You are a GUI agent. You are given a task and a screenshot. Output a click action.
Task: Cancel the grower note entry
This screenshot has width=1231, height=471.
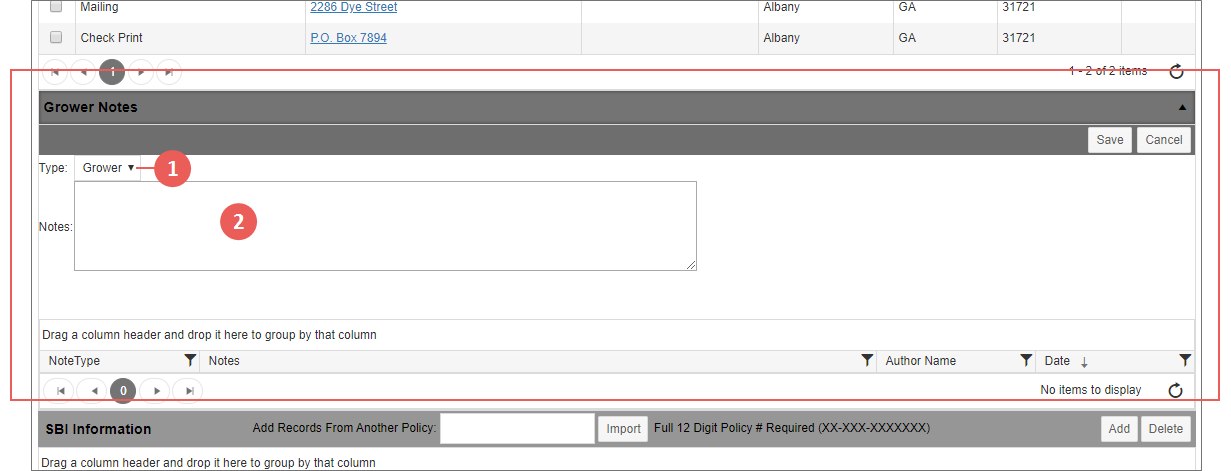1163,140
